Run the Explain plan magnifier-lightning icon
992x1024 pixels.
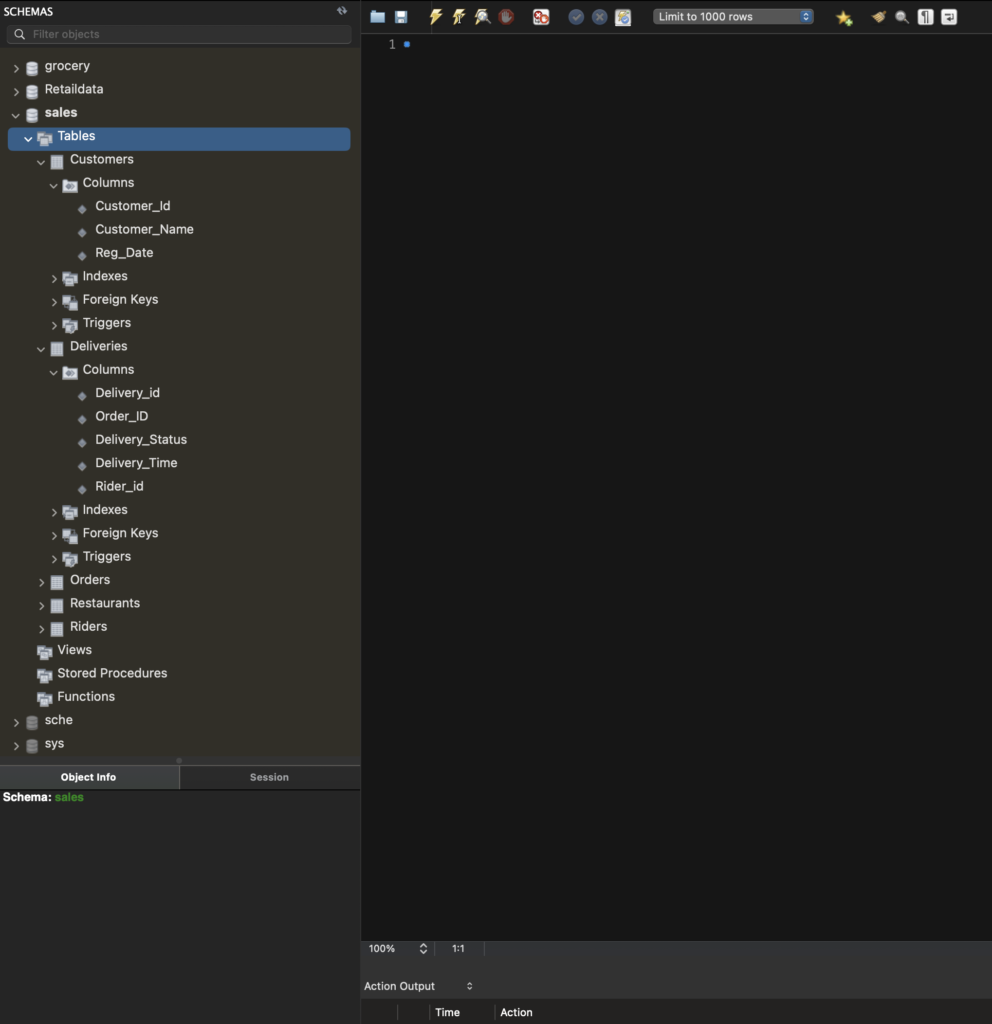(x=482, y=17)
